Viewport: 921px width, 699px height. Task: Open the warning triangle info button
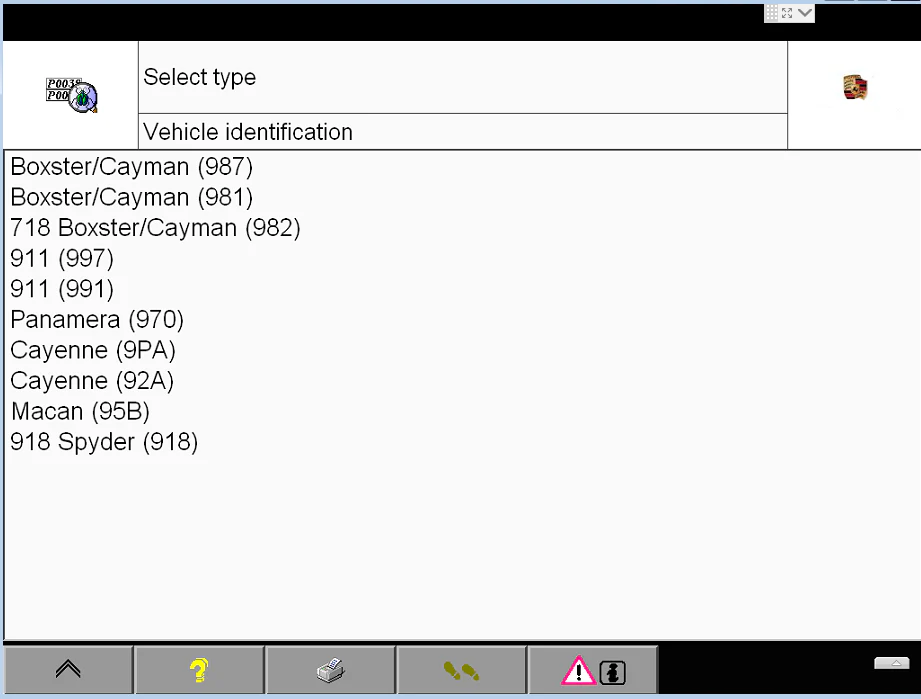coord(593,670)
